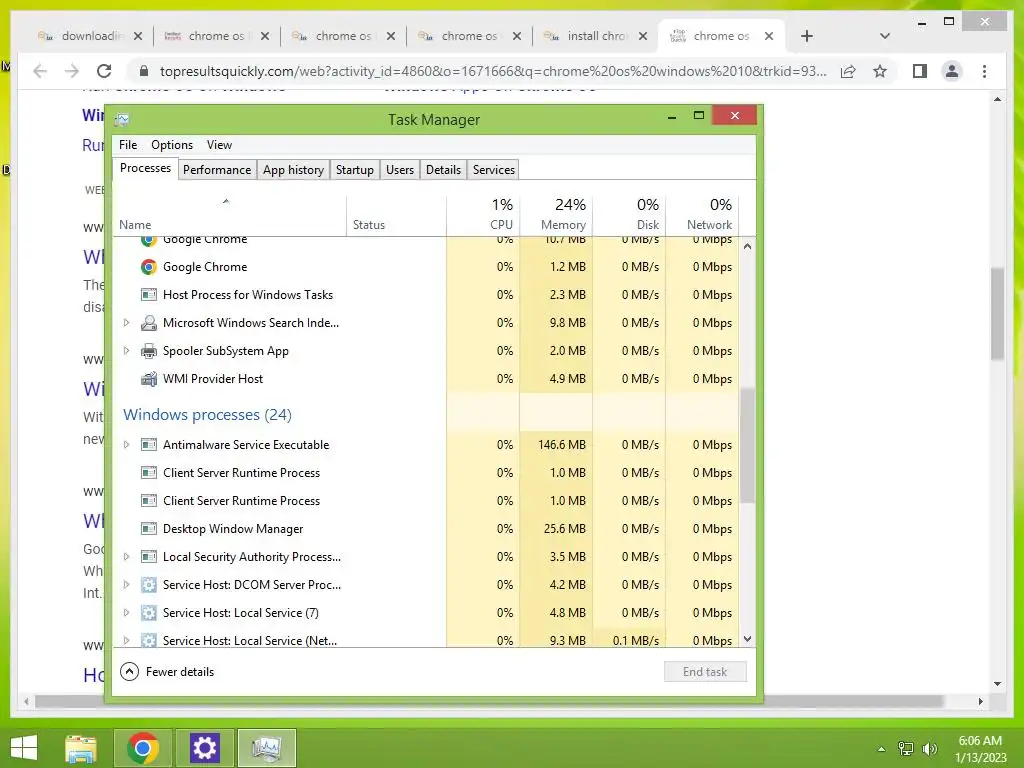This screenshot has height=768, width=1024.
Task: Click the Task Manager process list scrollbar thumb
Action: coord(747,445)
